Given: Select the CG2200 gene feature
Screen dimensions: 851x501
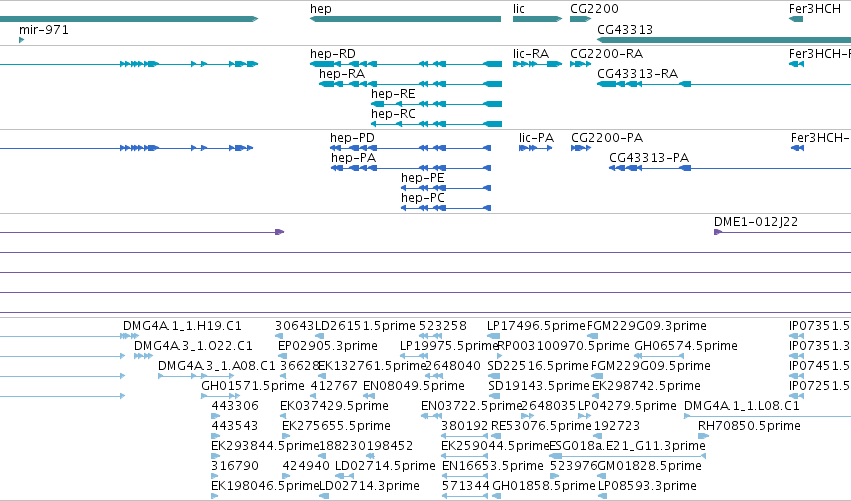Looking at the screenshot, I should click(580, 19).
